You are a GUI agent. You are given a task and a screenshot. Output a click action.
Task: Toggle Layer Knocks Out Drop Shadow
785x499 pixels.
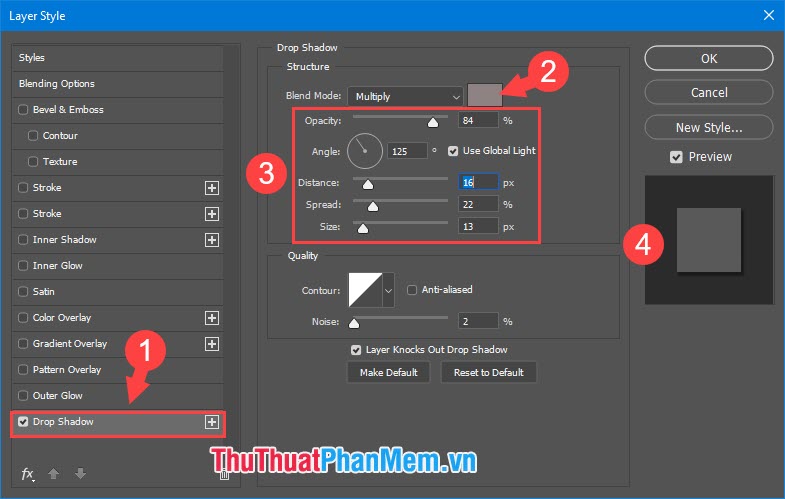[356, 350]
